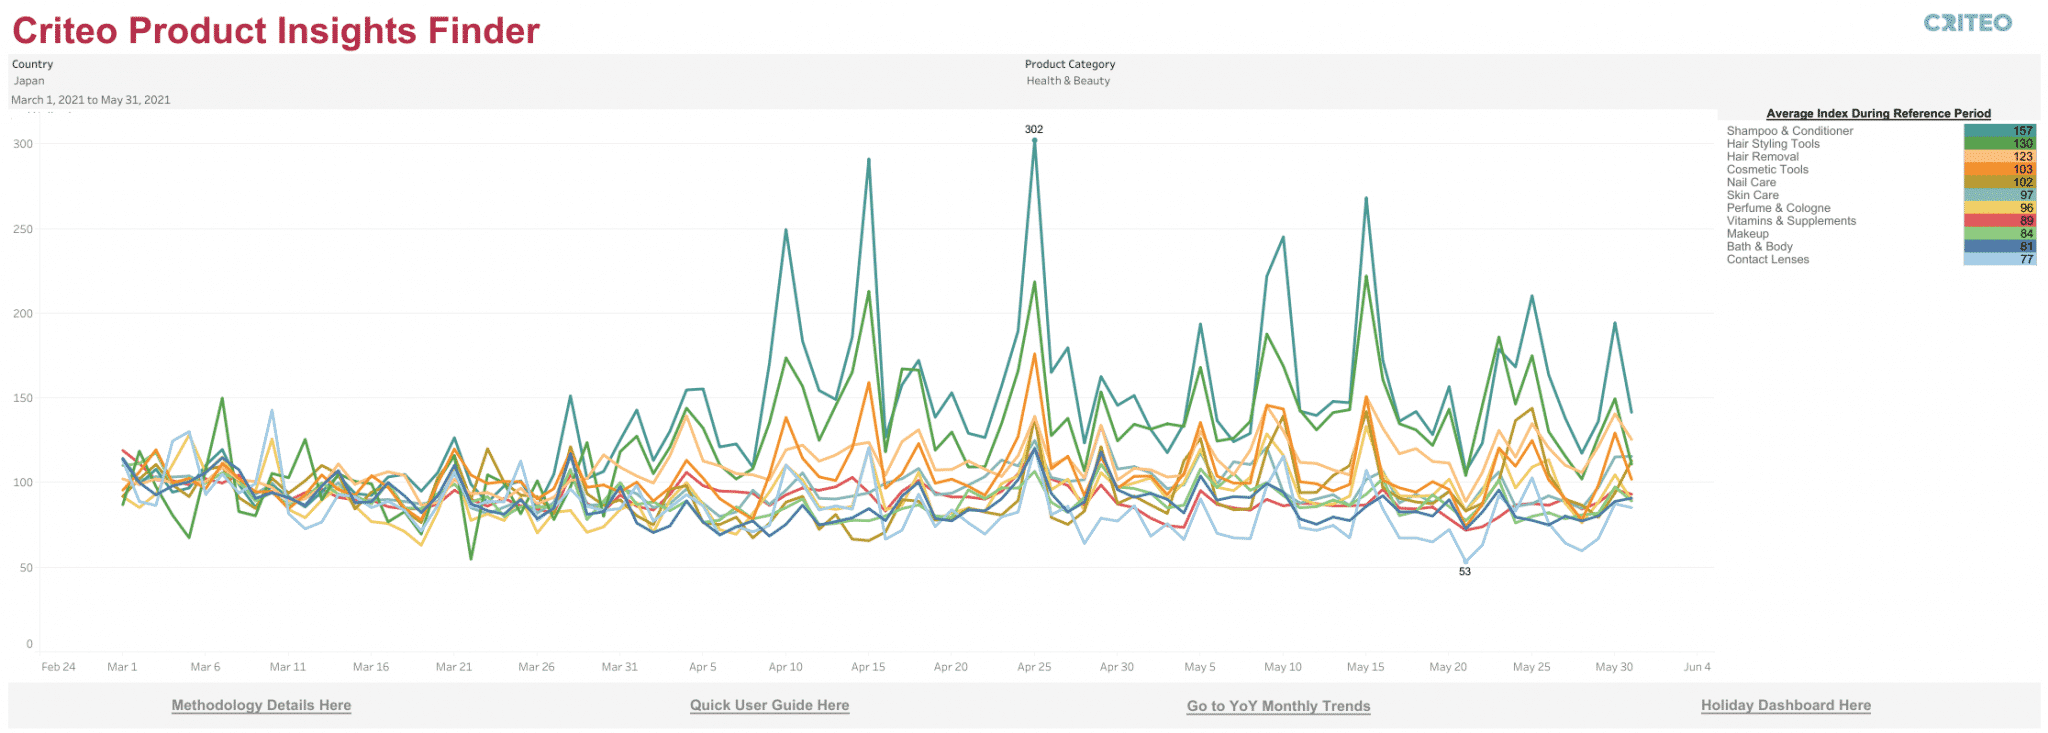Select the Makeup legend label

[x=1747, y=234]
